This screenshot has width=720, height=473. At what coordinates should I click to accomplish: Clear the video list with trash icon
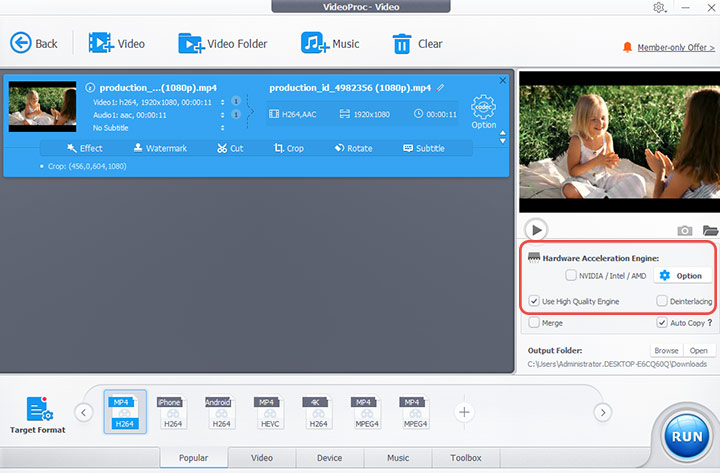(x=417, y=43)
